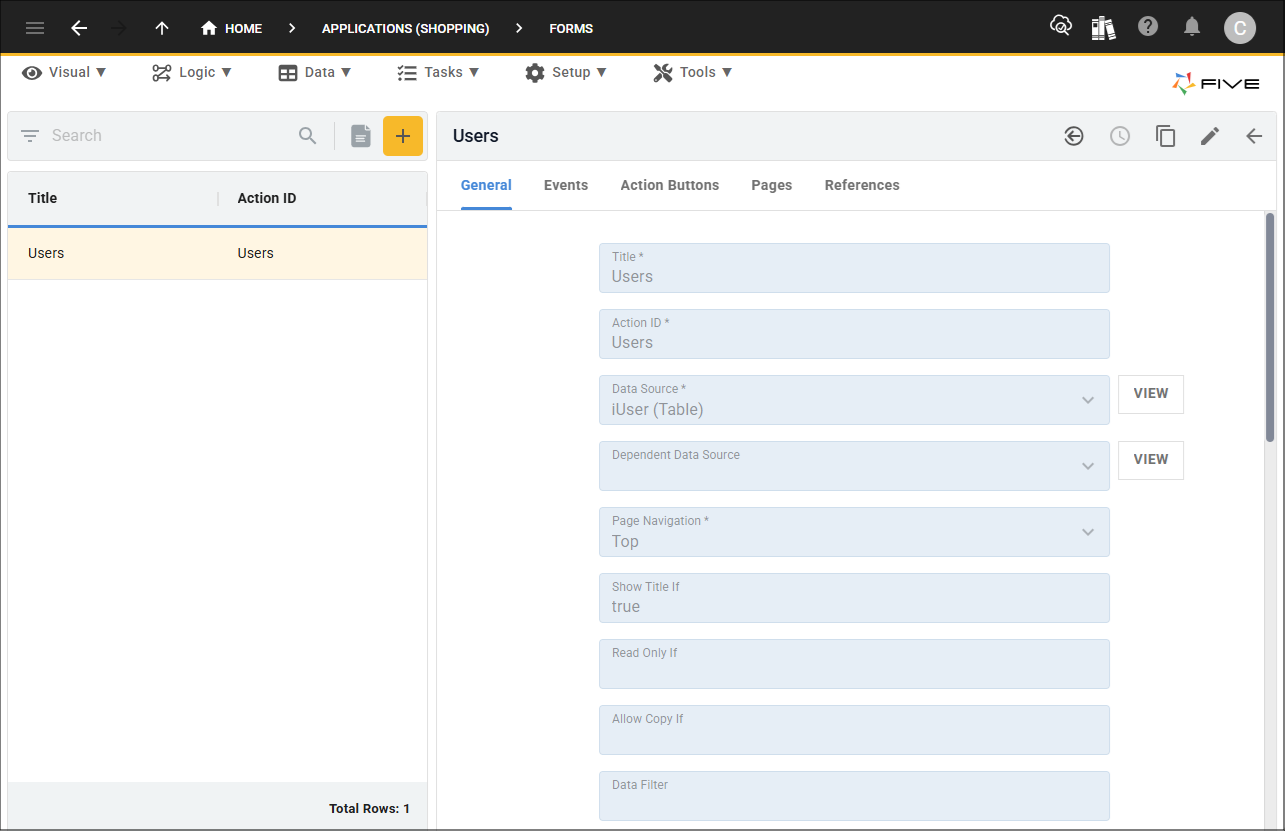Image resolution: width=1285 pixels, height=831 pixels.
Task: Switch to the Events tab
Action: [566, 185]
